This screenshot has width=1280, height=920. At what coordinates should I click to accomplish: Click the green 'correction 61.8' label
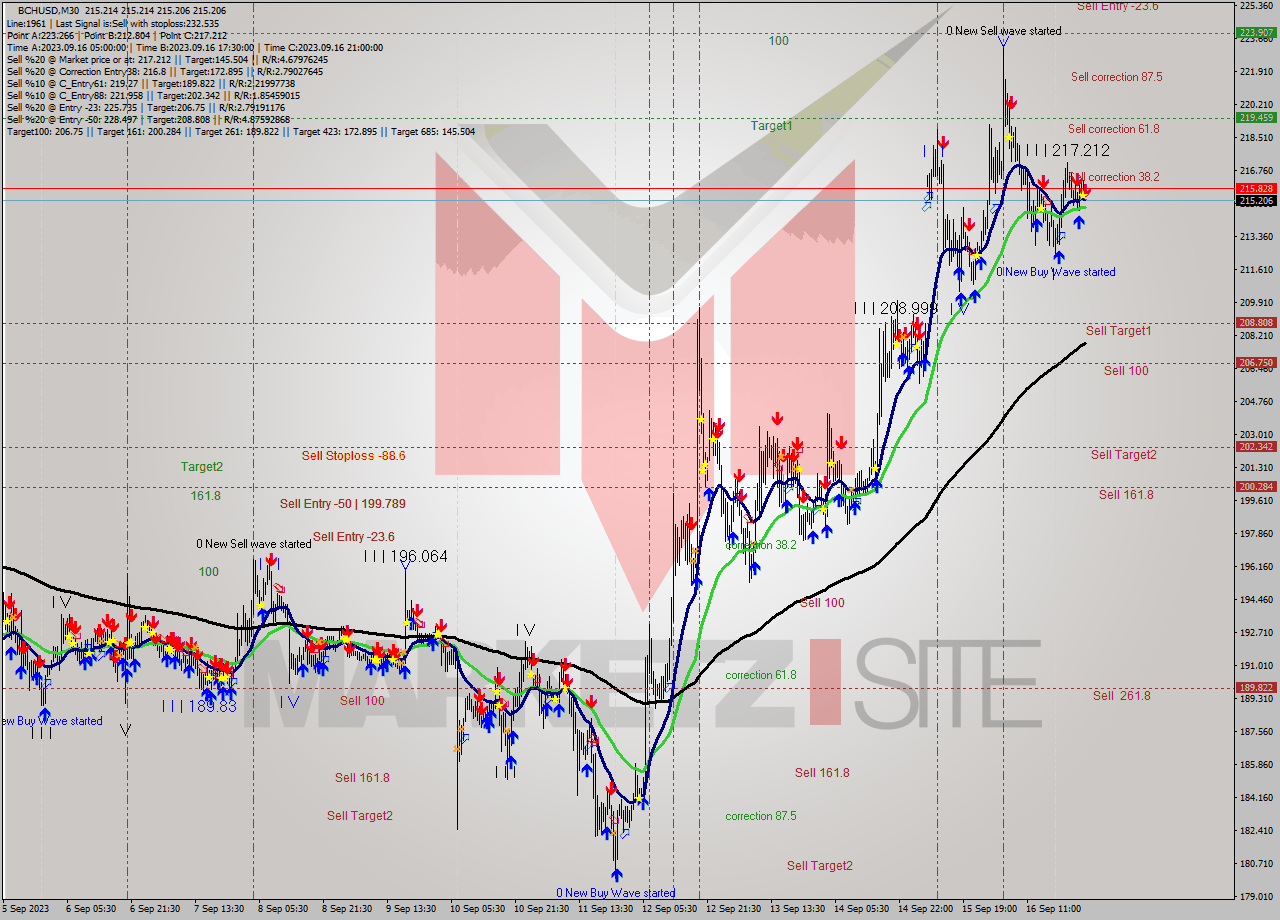761,675
